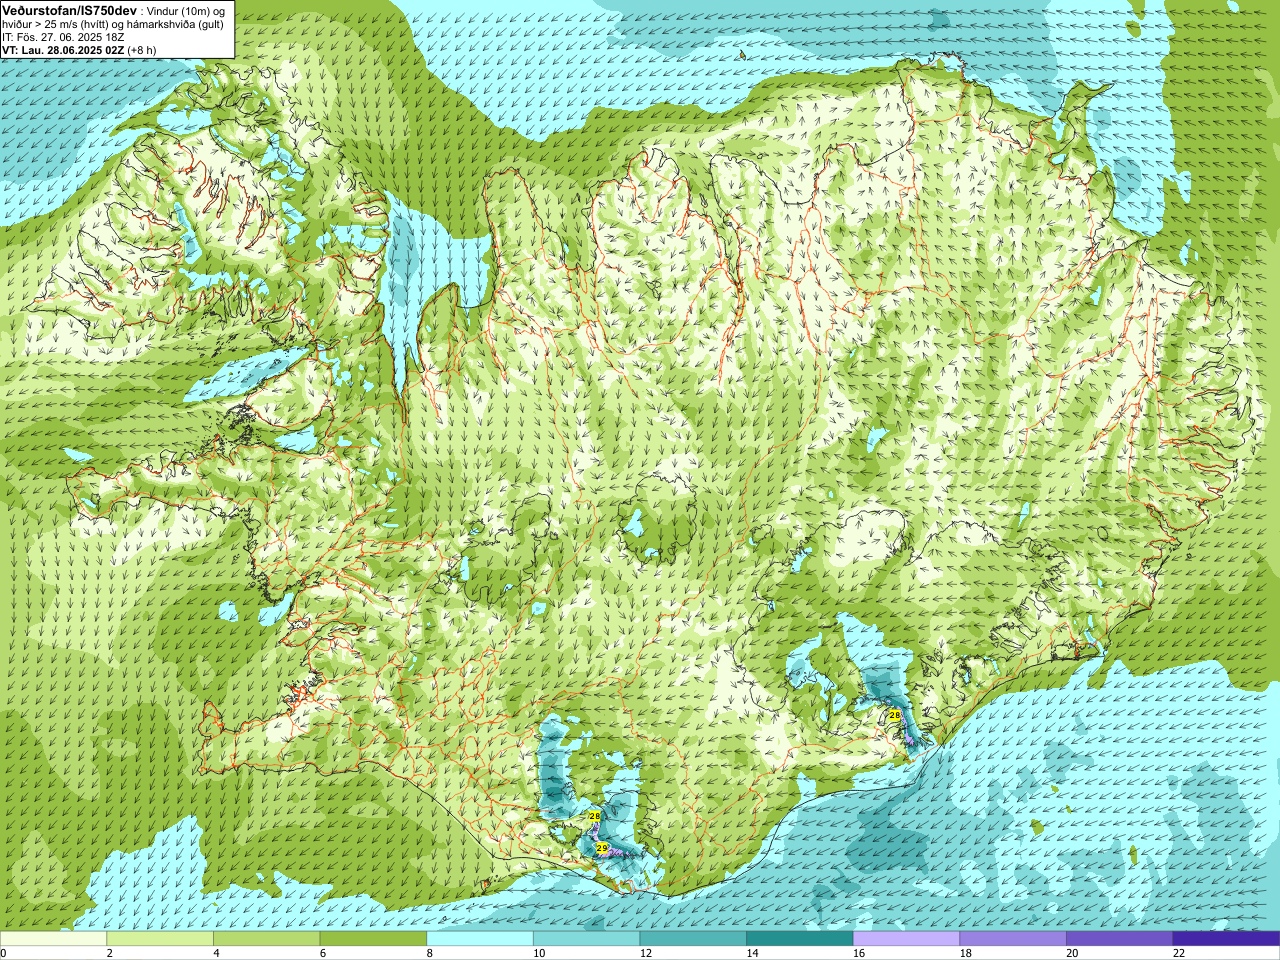Select the 18–20 m/s purple legend swatch
The width and height of the screenshot is (1280, 960).
pos(1013,939)
